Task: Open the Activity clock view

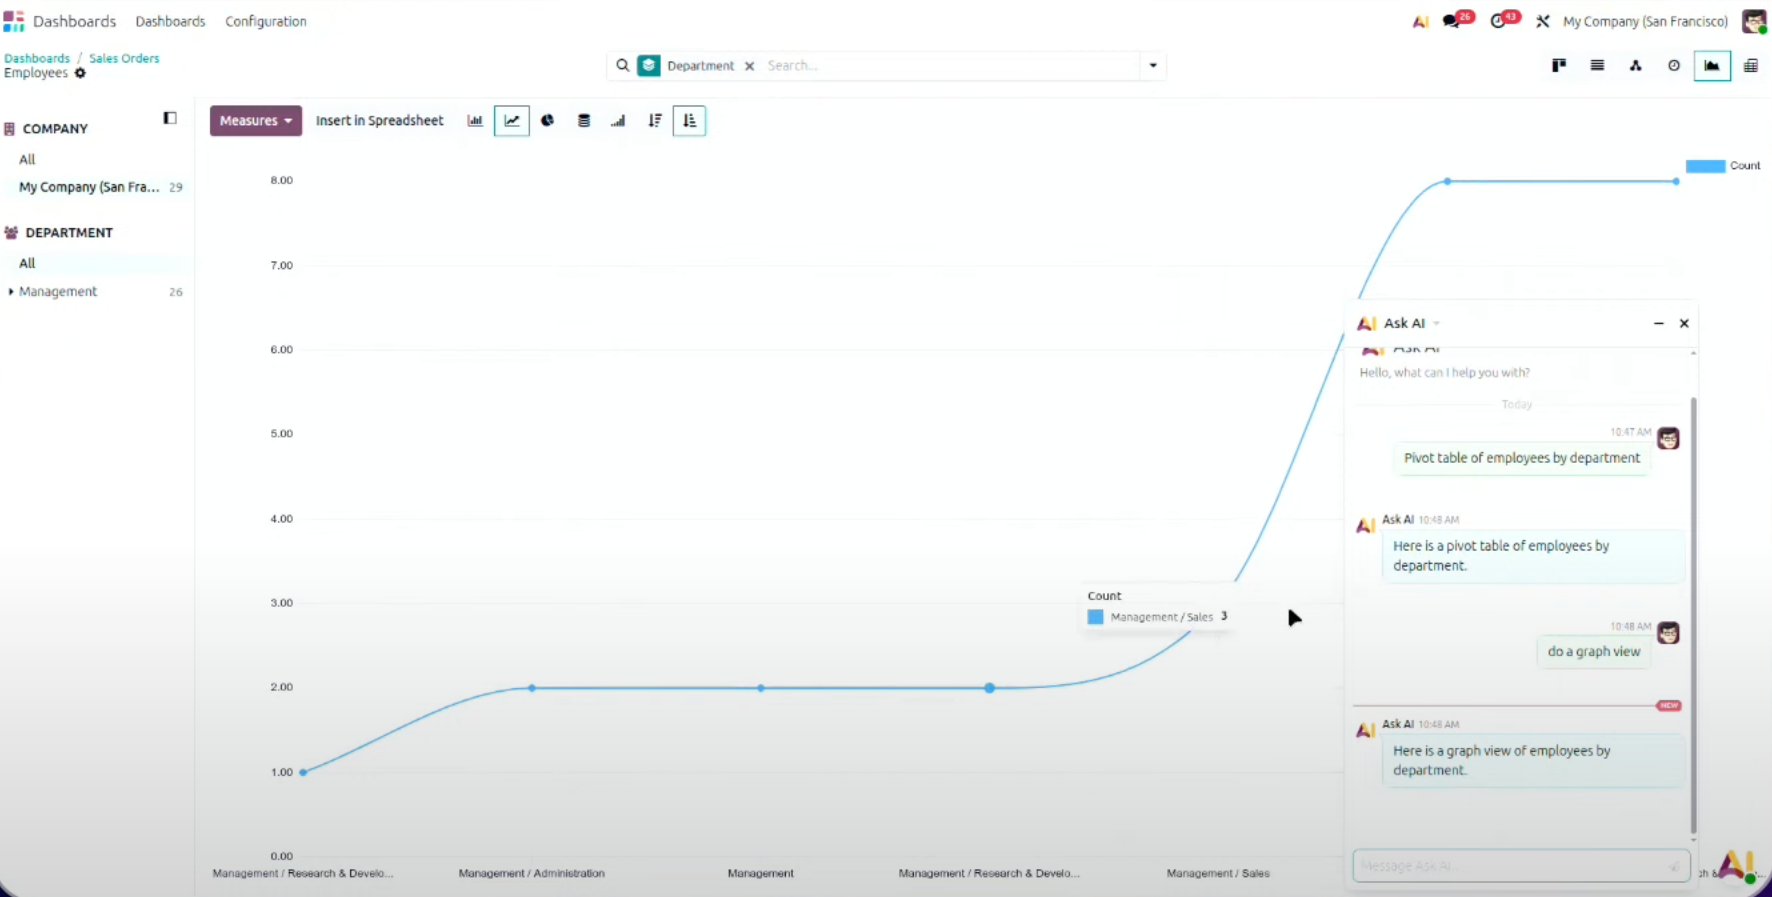Action: pos(1673,66)
